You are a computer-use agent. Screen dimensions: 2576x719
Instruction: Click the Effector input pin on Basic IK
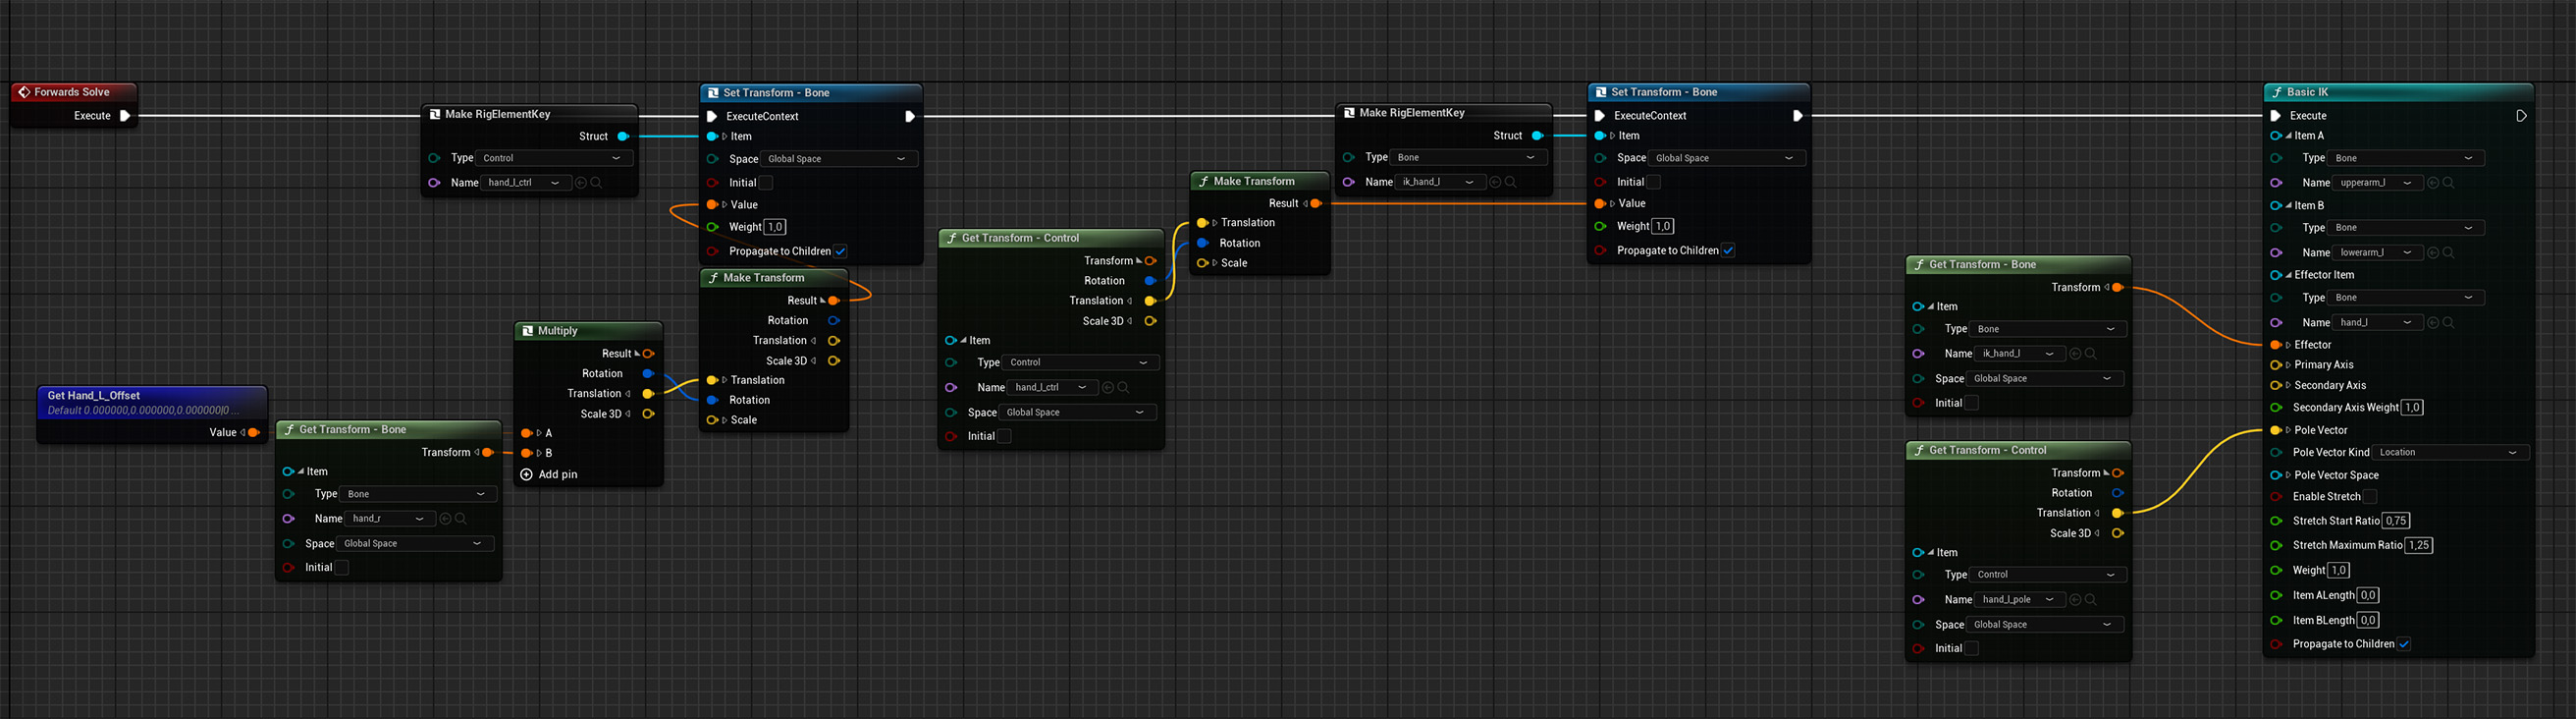click(2277, 345)
